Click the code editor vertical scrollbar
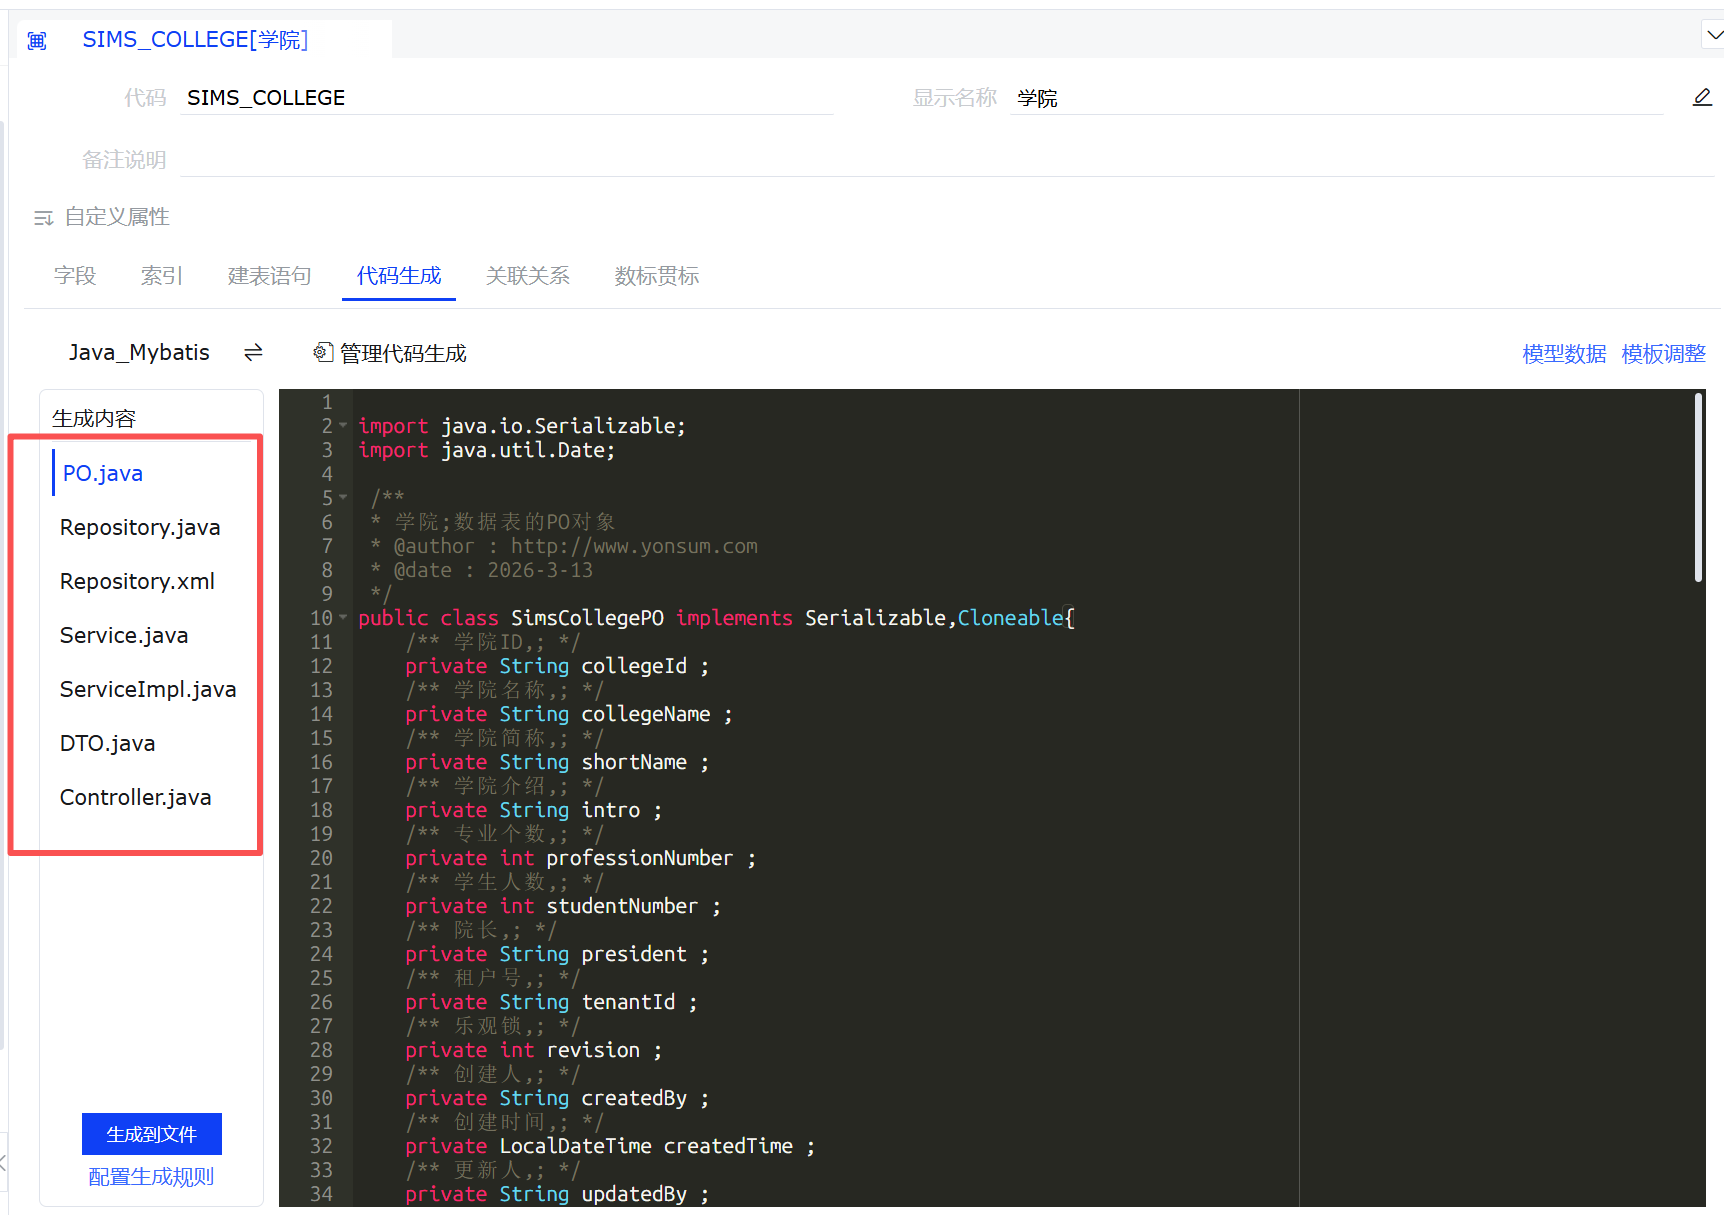Image resolution: width=1724 pixels, height=1215 pixels. (x=1698, y=488)
